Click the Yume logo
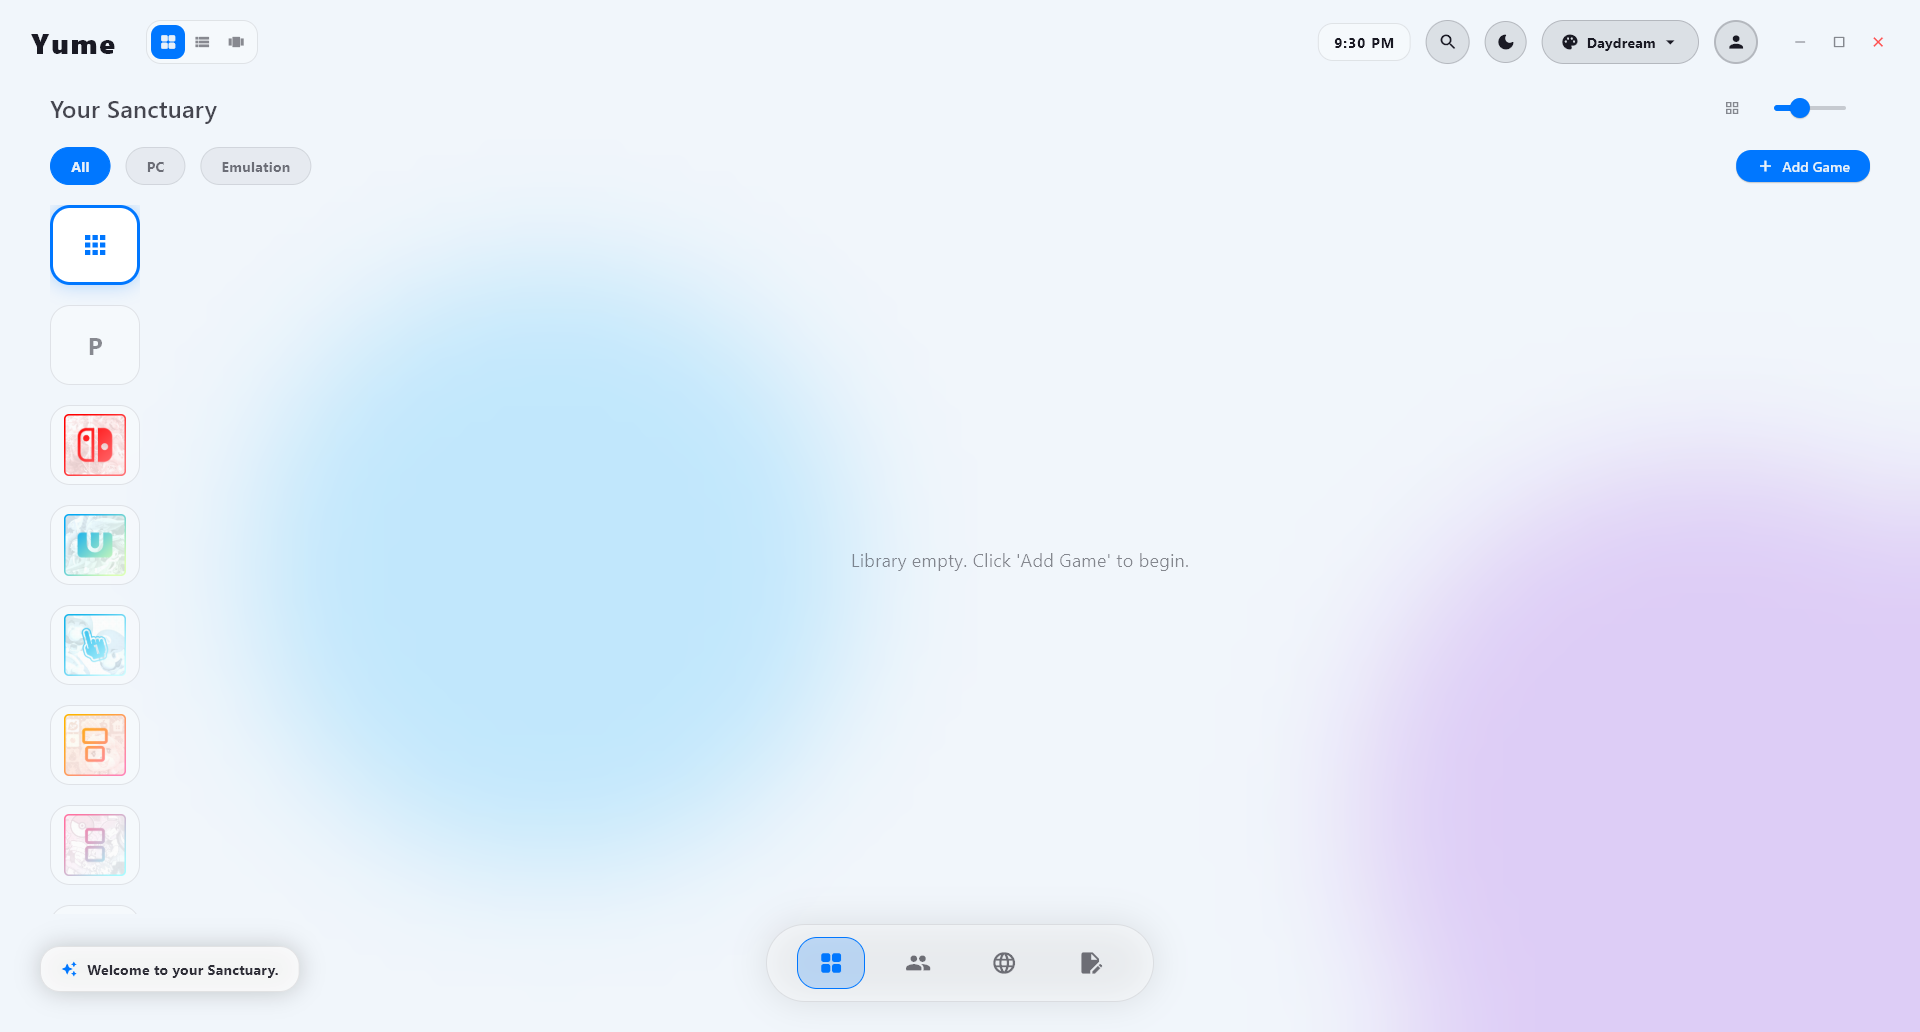1920x1032 pixels. click(x=73, y=44)
